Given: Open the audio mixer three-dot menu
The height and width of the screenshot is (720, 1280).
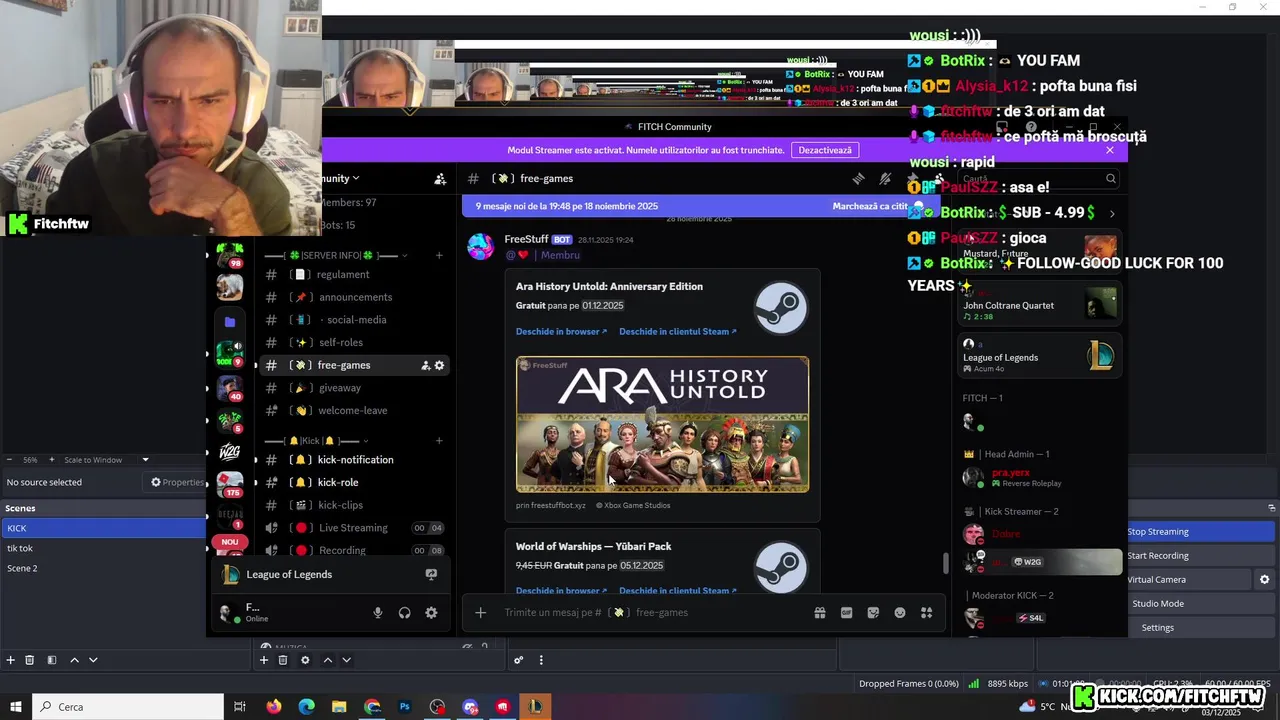Looking at the screenshot, I should pos(541,660).
